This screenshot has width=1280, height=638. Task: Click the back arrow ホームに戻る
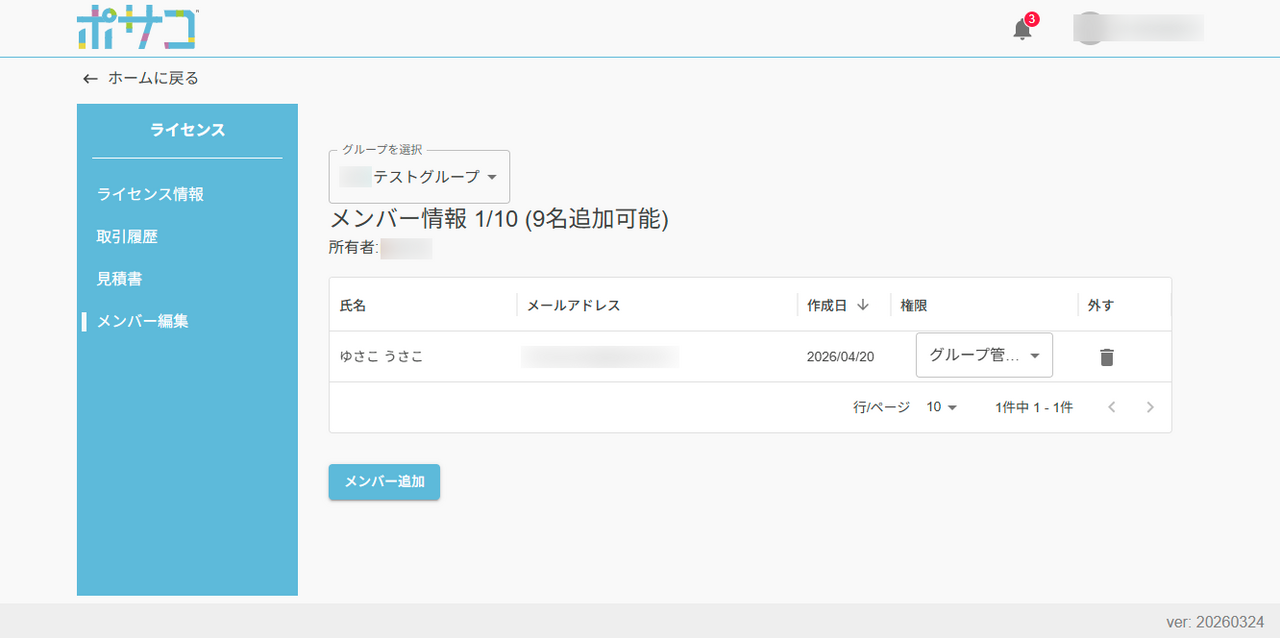point(141,78)
